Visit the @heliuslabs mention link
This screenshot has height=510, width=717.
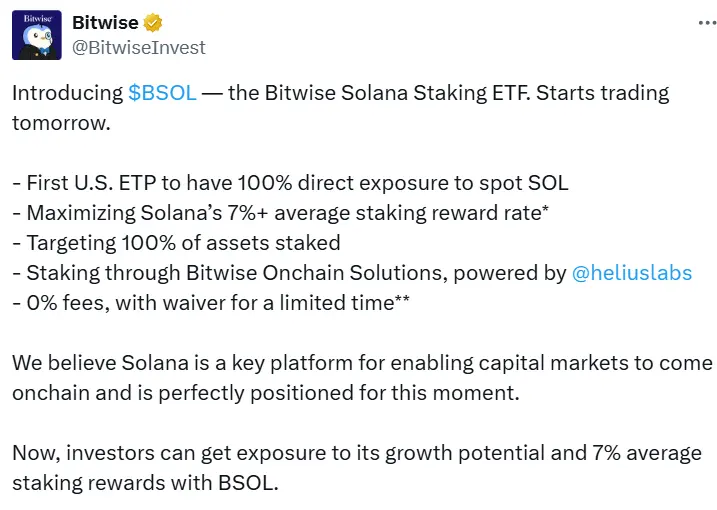pos(631,272)
